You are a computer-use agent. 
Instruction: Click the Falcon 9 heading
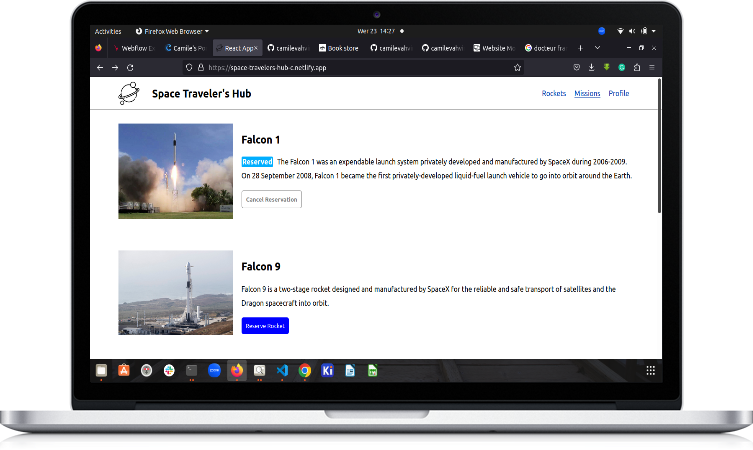(261, 267)
